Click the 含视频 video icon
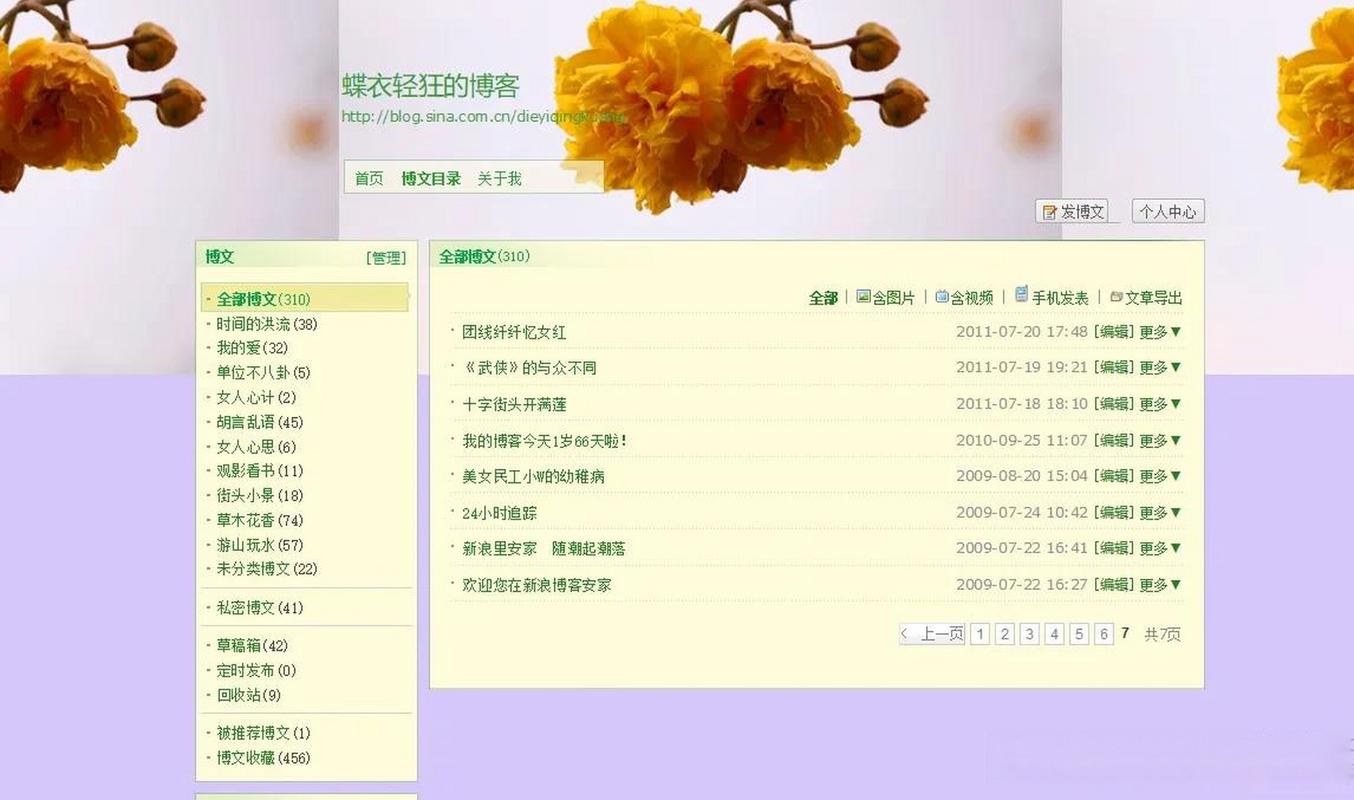 coord(942,296)
